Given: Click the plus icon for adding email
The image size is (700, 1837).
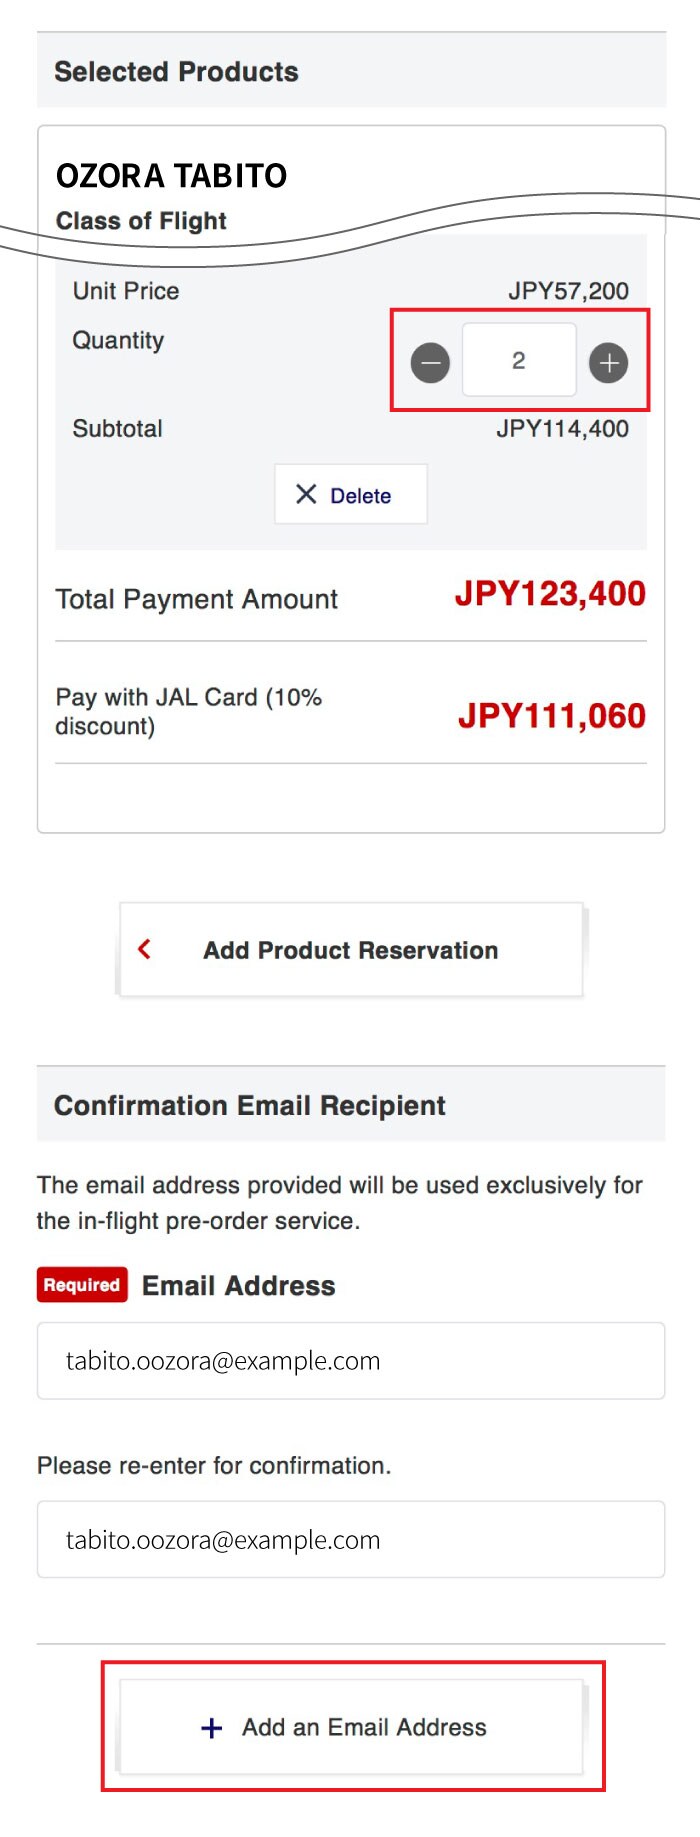Looking at the screenshot, I should tap(212, 1728).
